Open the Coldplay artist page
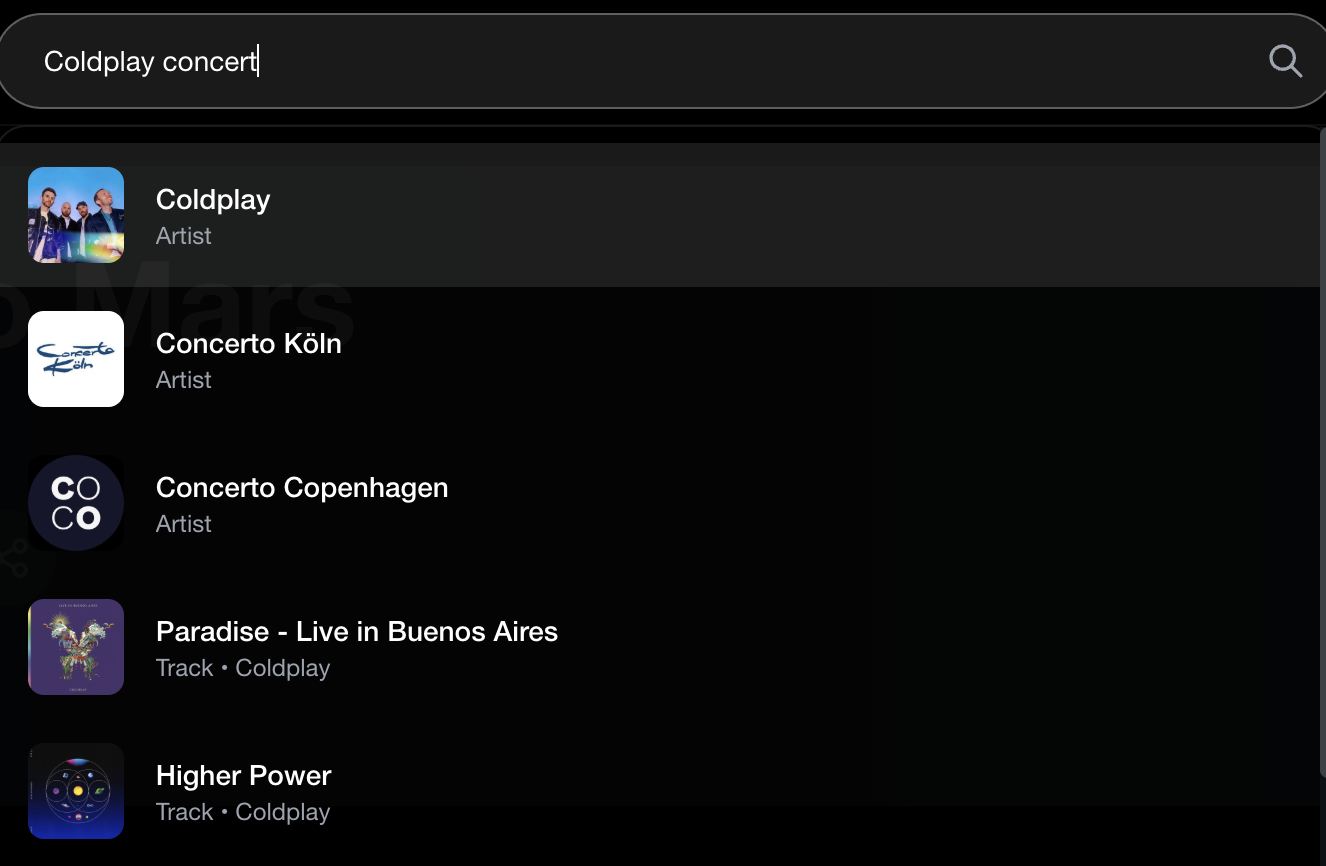Image resolution: width=1326 pixels, height=866 pixels. [212, 200]
